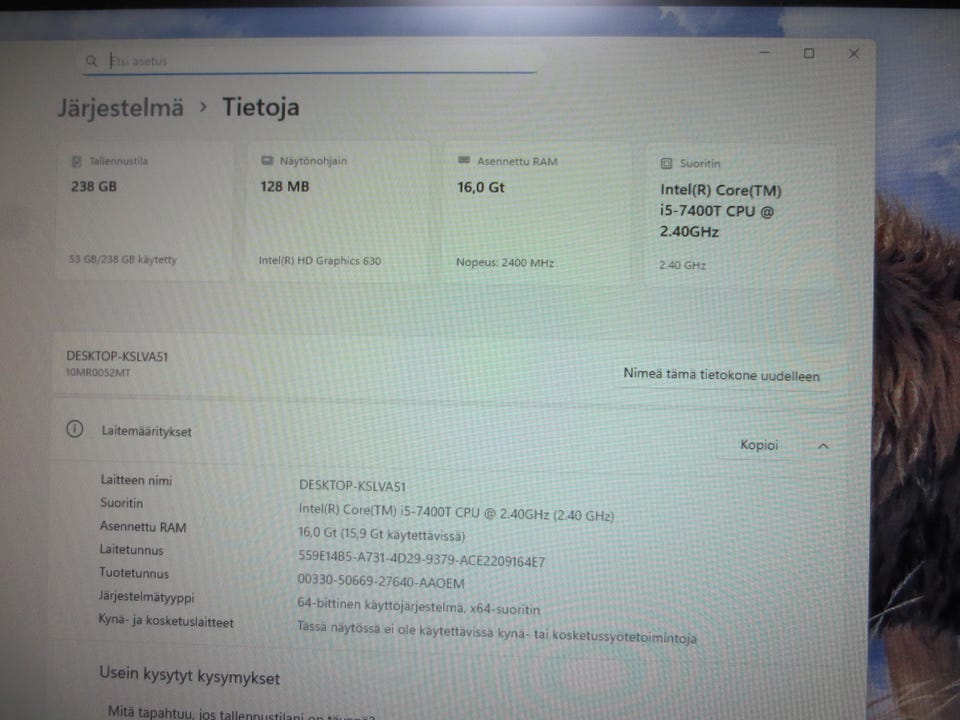Click the Näytönohjain graphics card icon
960x720 pixels.
(x=267, y=160)
